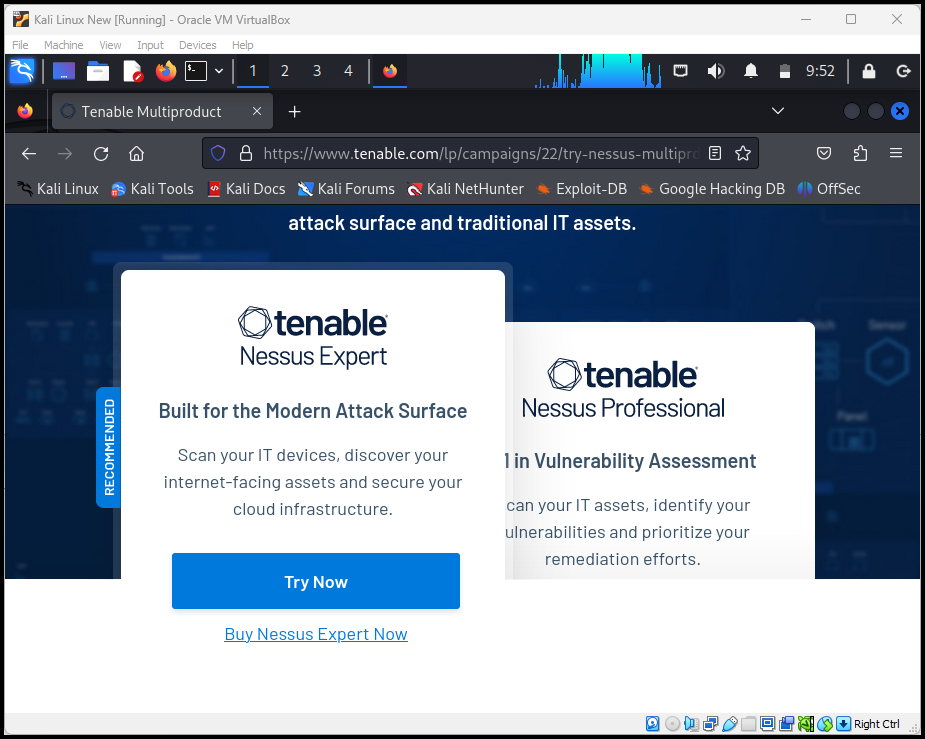Screen dimensions: 925x739
Task: Open the Google Hacking DB bookmark
Action: pos(712,189)
